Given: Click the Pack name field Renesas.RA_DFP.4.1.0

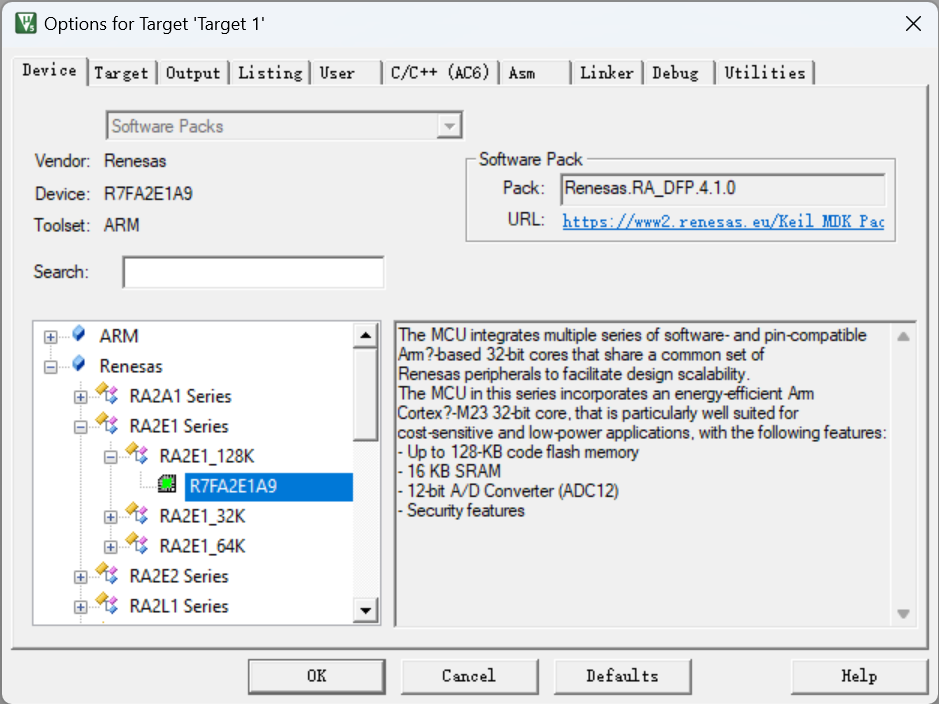Looking at the screenshot, I should [723, 189].
